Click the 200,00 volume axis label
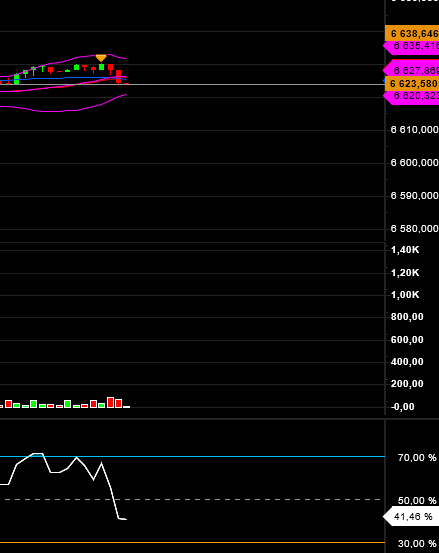Screen dimensions: 439x553 [407, 384]
